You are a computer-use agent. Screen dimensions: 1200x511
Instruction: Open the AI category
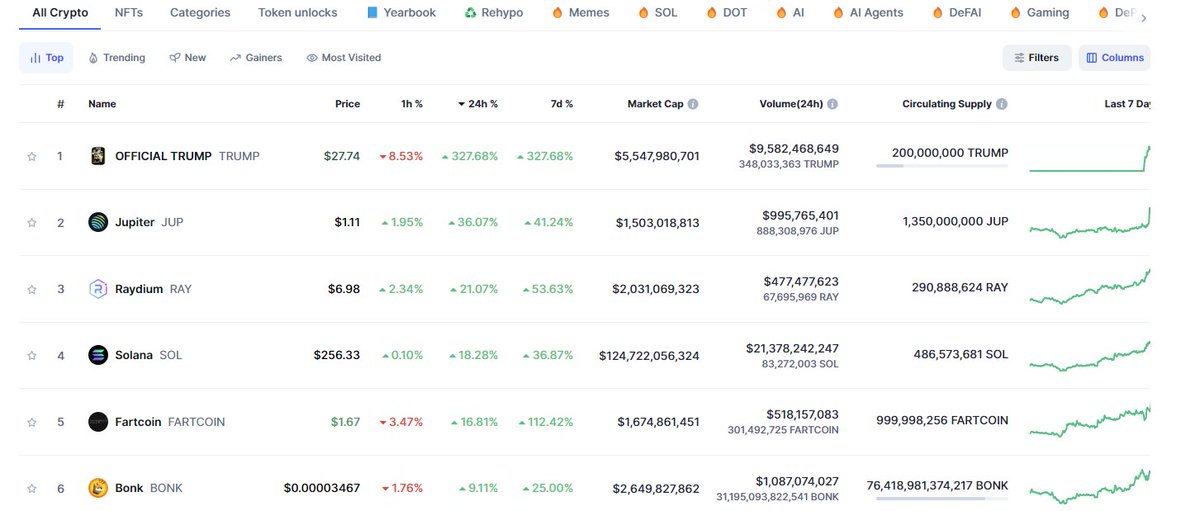pyautogui.click(x=790, y=13)
